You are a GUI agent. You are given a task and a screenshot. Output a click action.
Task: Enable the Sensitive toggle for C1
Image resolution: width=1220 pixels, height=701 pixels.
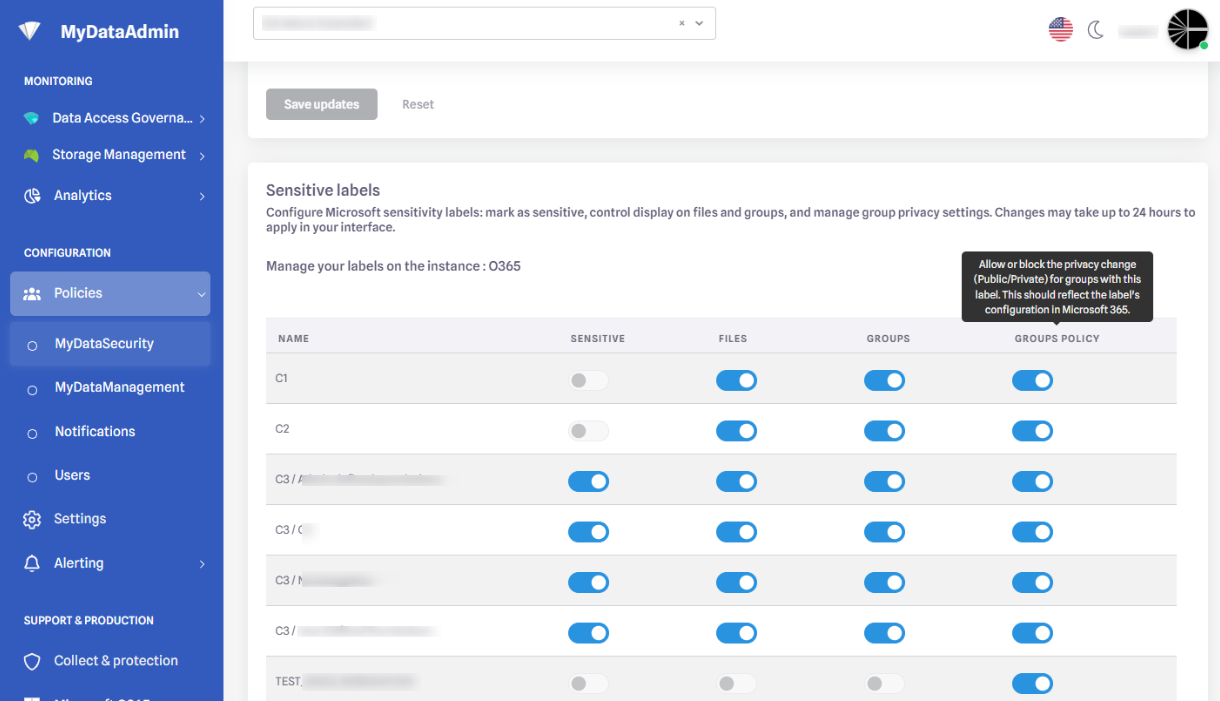pos(588,380)
